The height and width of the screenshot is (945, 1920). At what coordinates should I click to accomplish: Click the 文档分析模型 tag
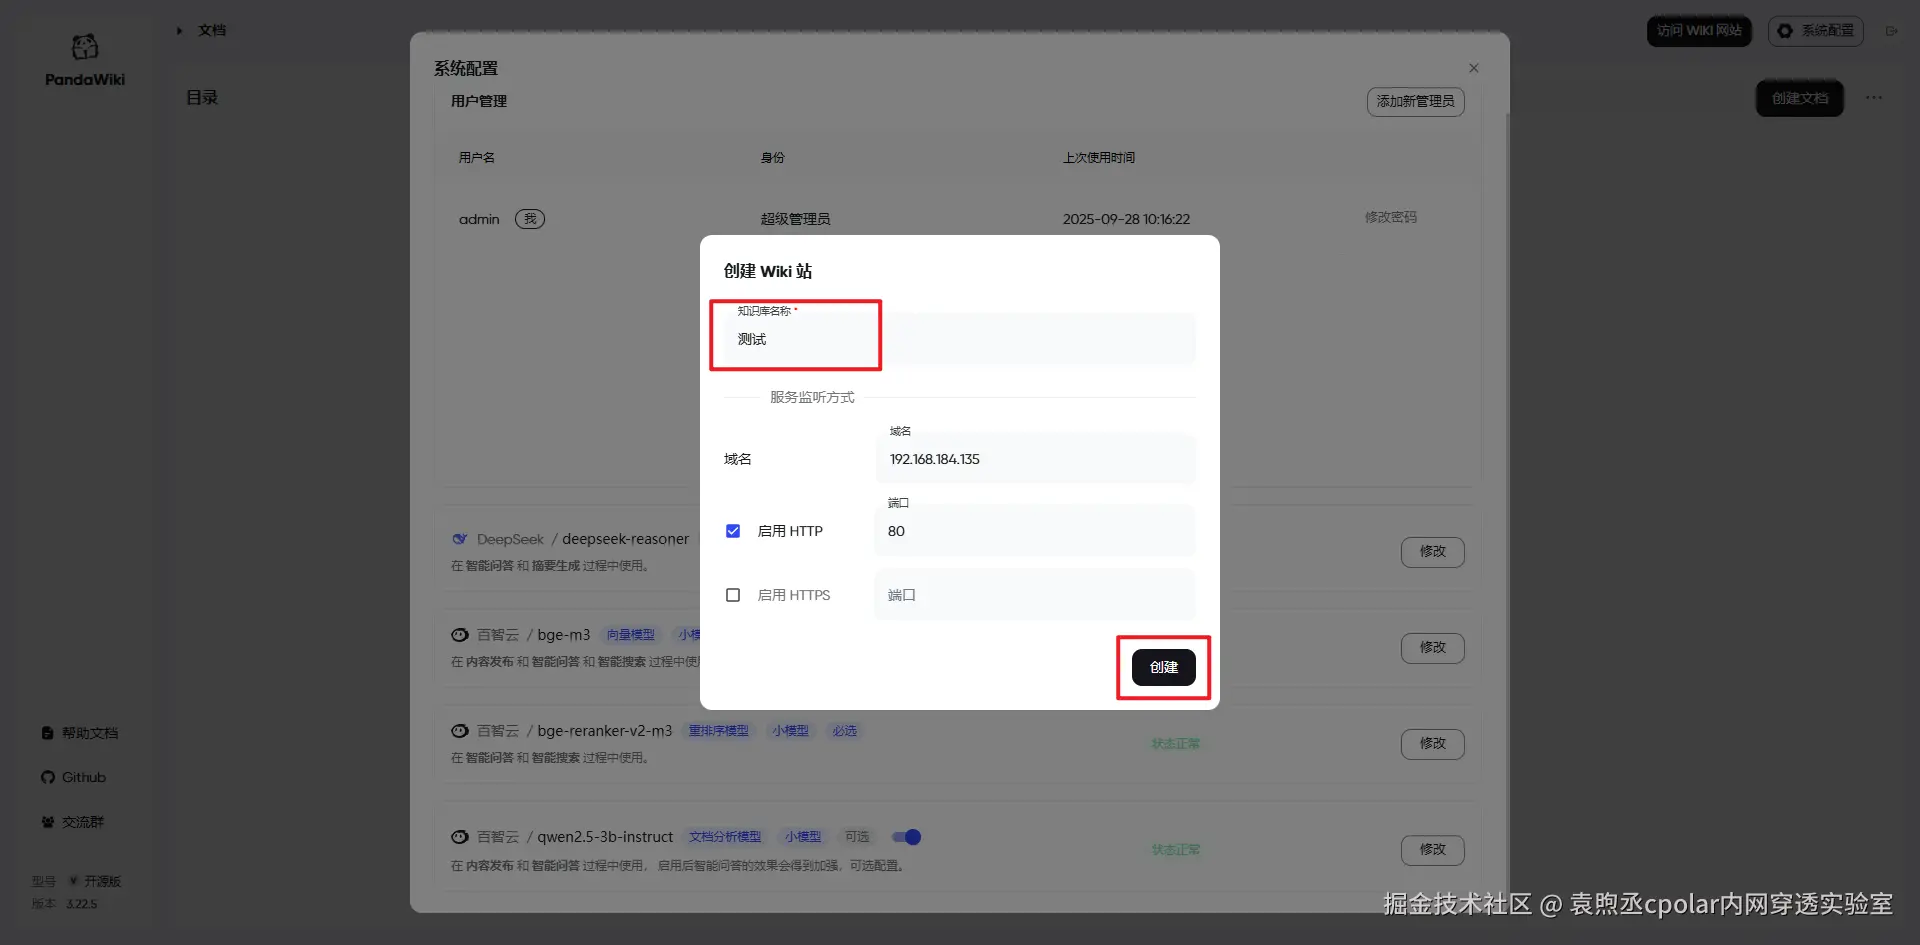coord(725,837)
